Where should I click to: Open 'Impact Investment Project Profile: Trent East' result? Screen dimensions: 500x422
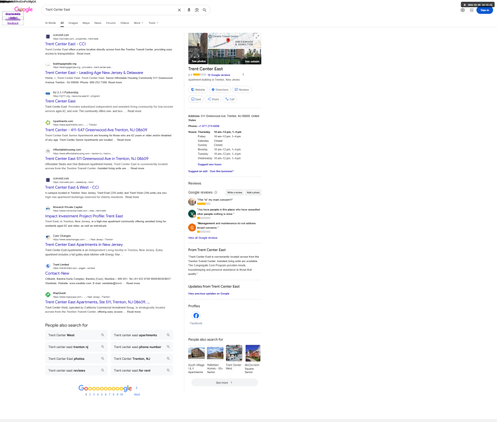coord(84,216)
